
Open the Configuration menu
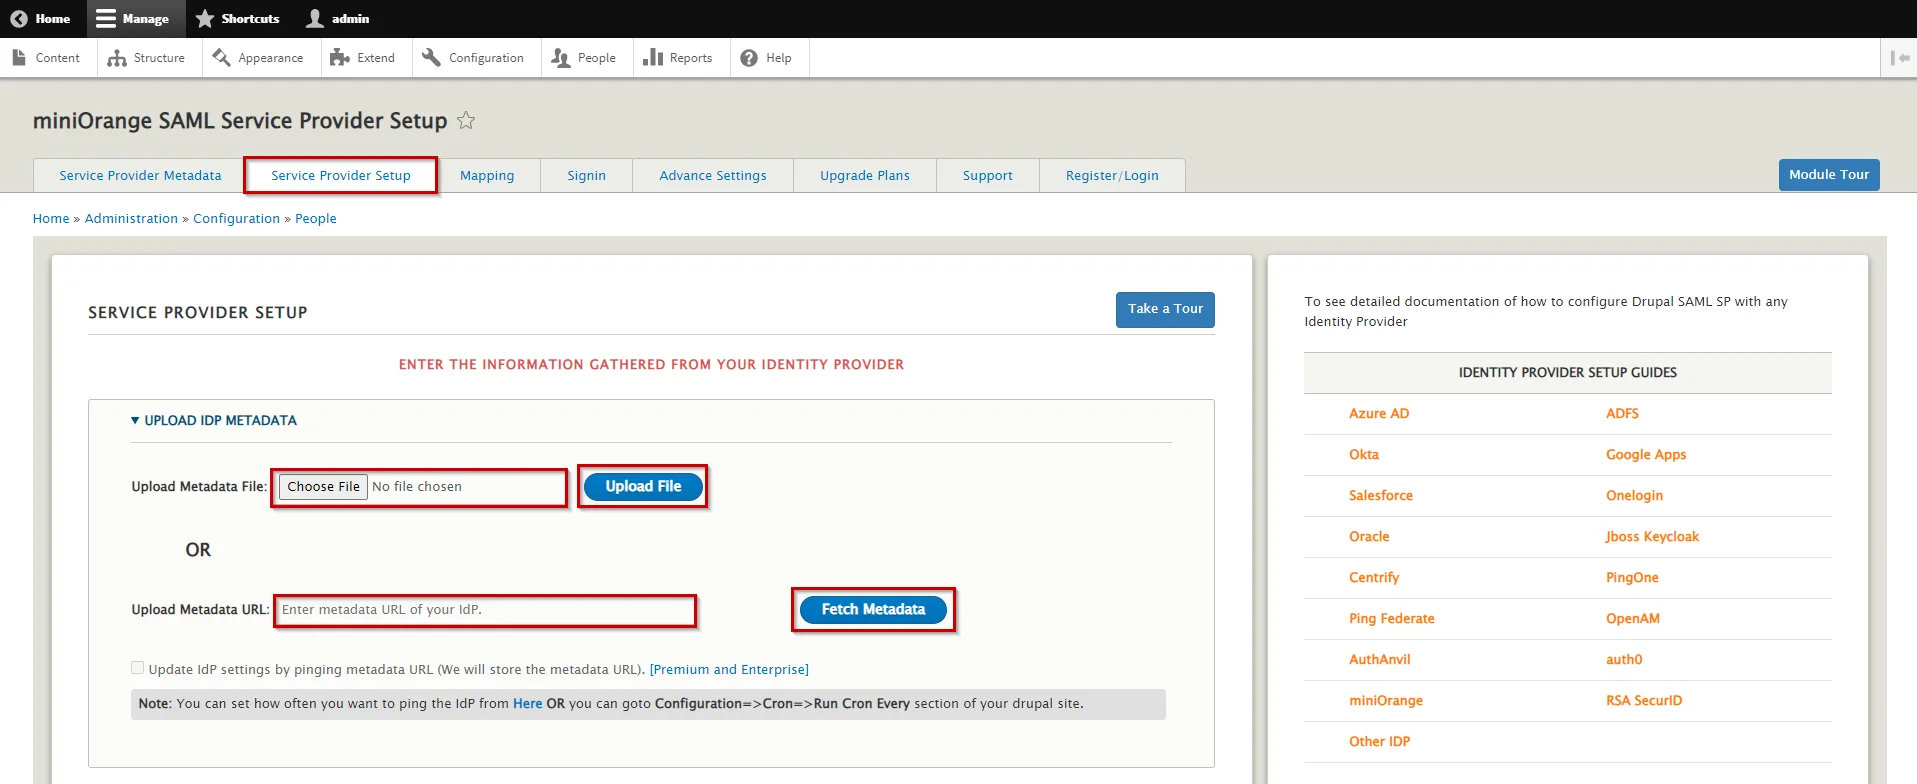click(x=473, y=58)
